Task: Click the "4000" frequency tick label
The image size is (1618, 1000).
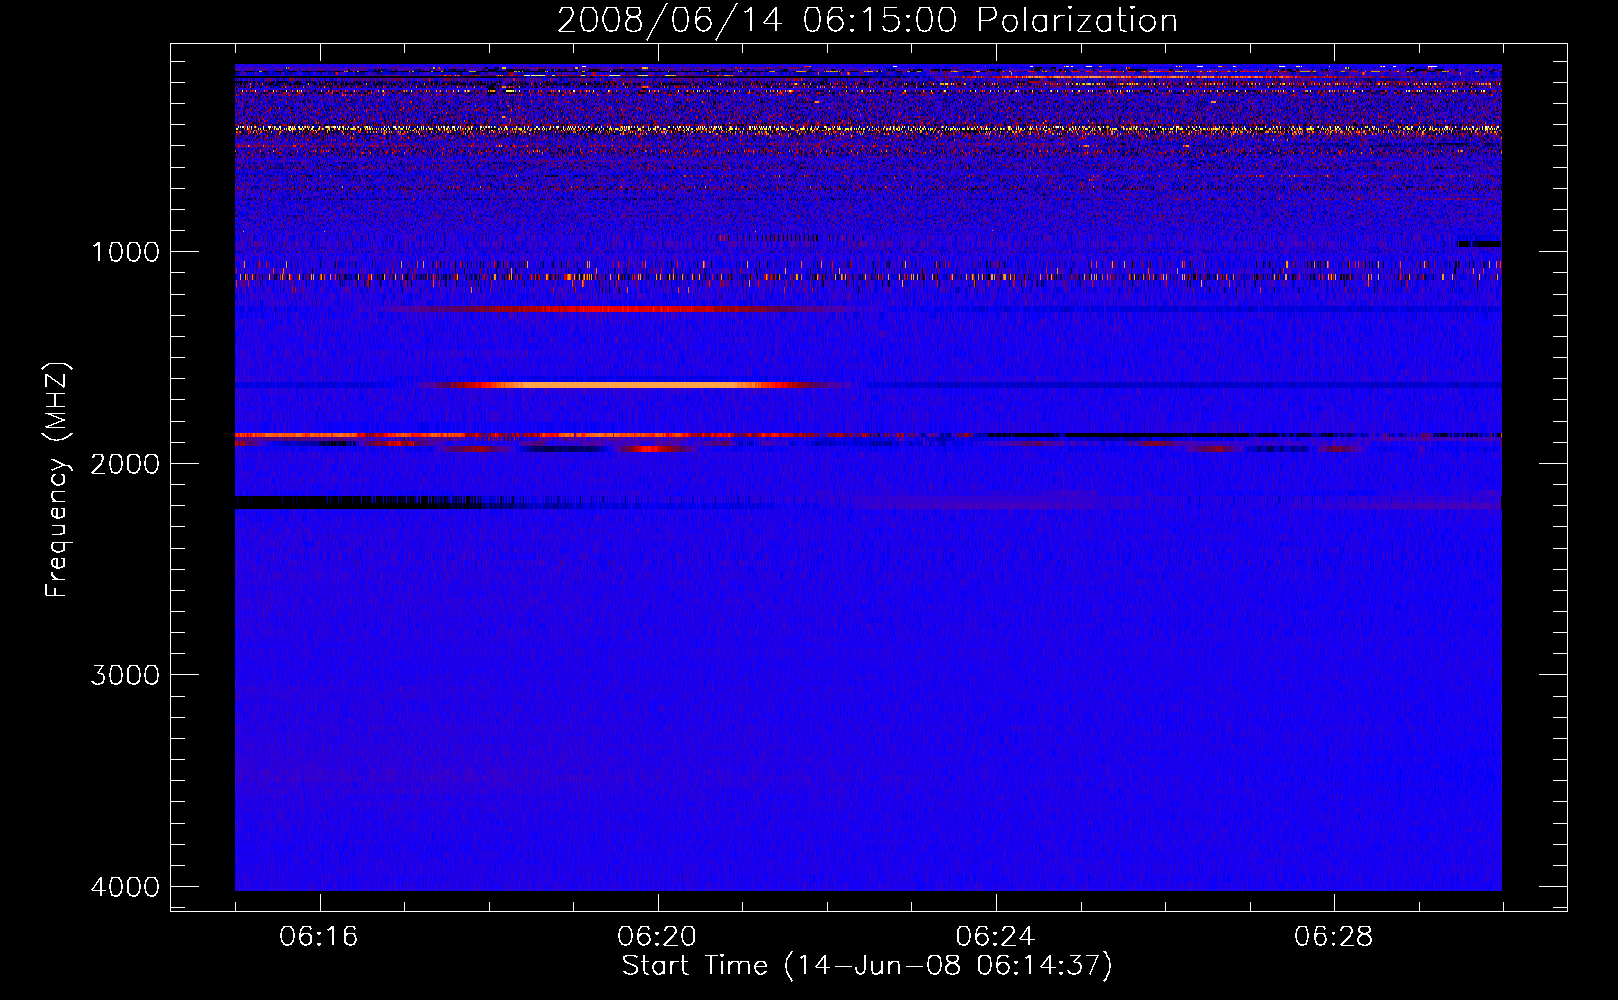Action: (125, 886)
